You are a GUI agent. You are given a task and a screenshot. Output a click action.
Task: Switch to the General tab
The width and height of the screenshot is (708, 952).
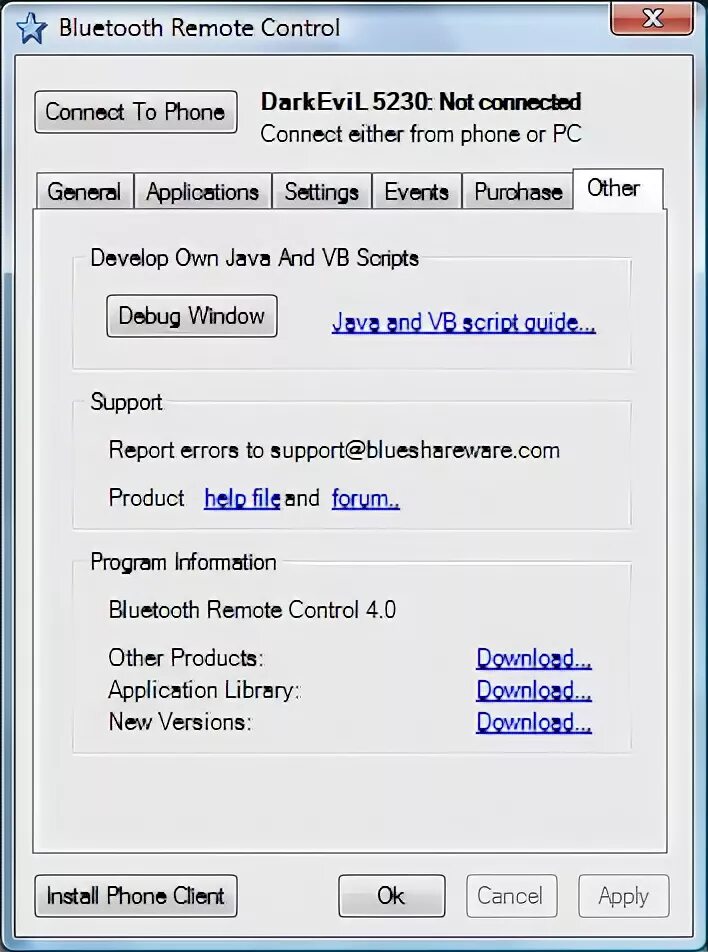(x=84, y=192)
